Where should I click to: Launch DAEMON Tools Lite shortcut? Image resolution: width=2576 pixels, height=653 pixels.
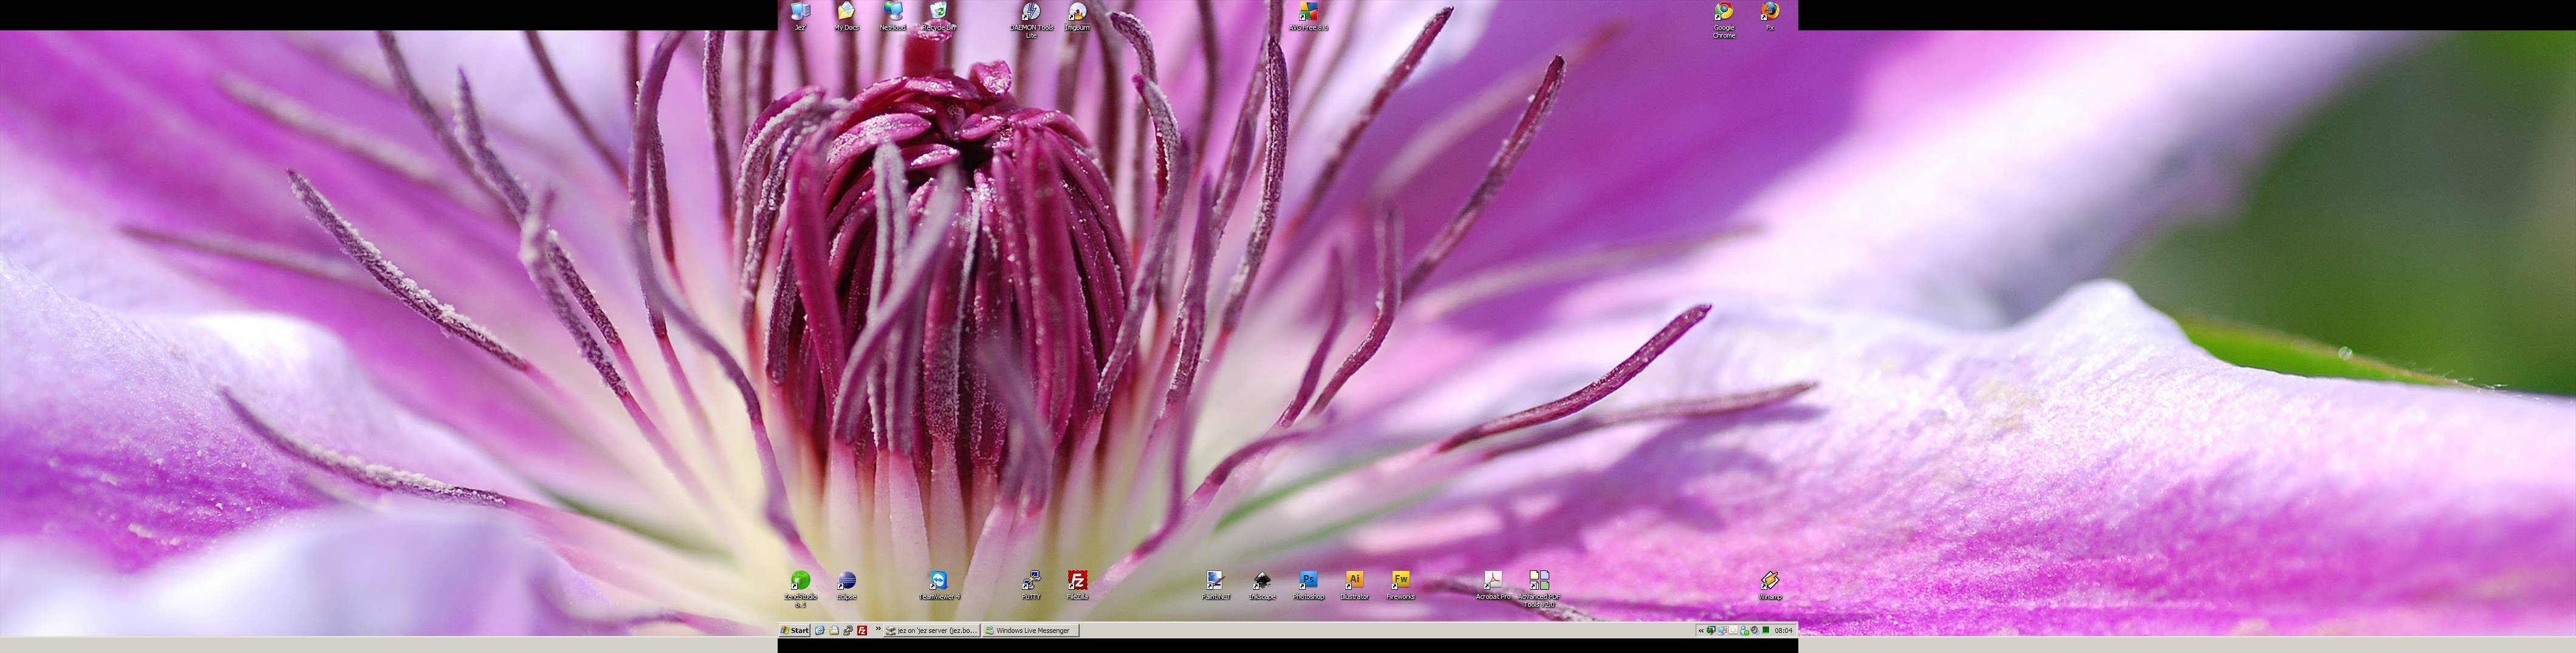(x=1031, y=19)
